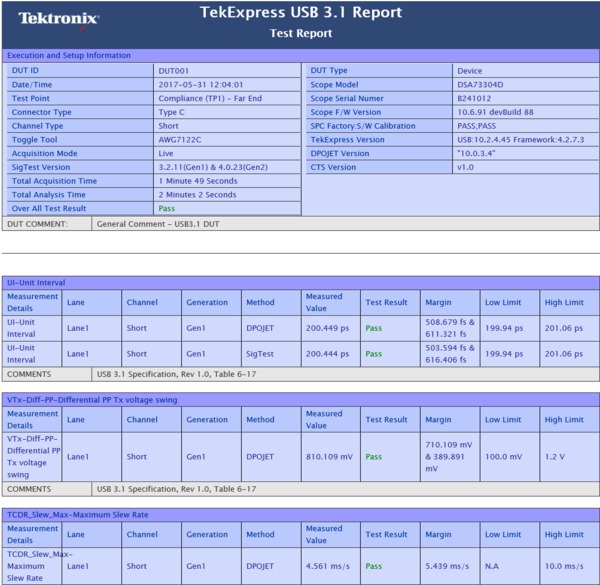Click the 'Execution and Setup Information' header
Viewport: 600px width, 585px height.
69,55
